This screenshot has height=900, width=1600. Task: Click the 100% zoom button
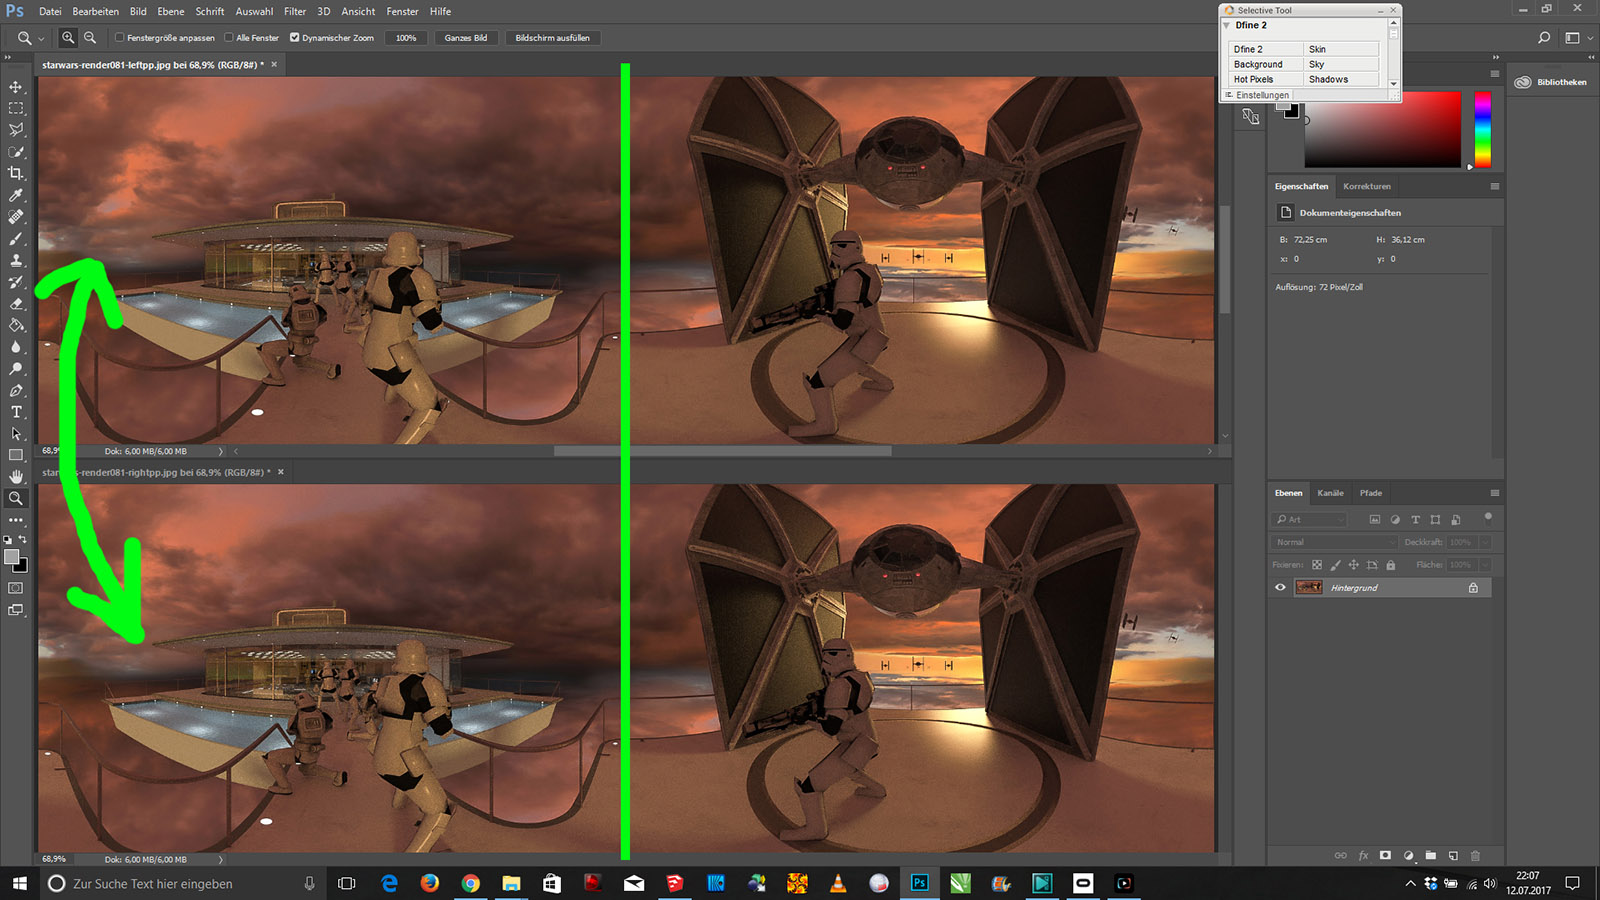click(x=406, y=38)
